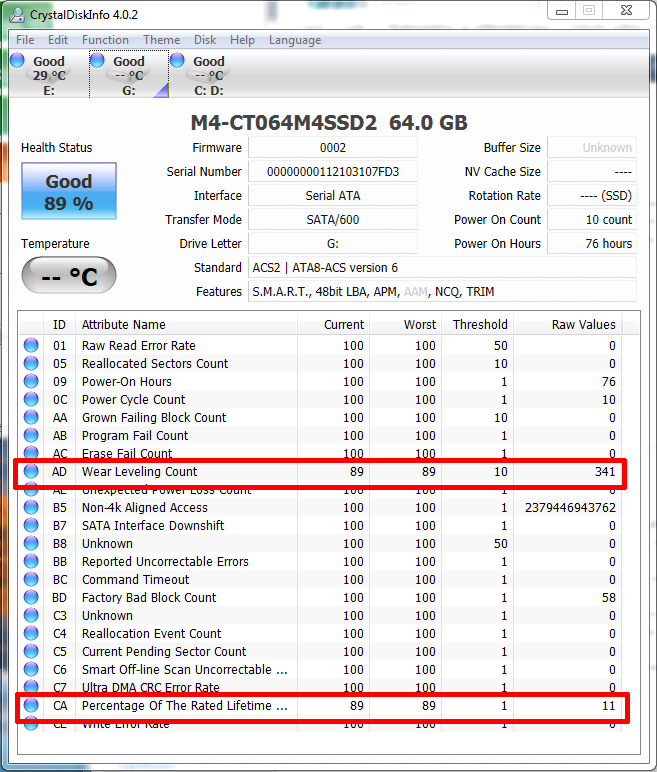Minimize the CrystalDiskInfo window
657x772 pixels.
(x=561, y=11)
